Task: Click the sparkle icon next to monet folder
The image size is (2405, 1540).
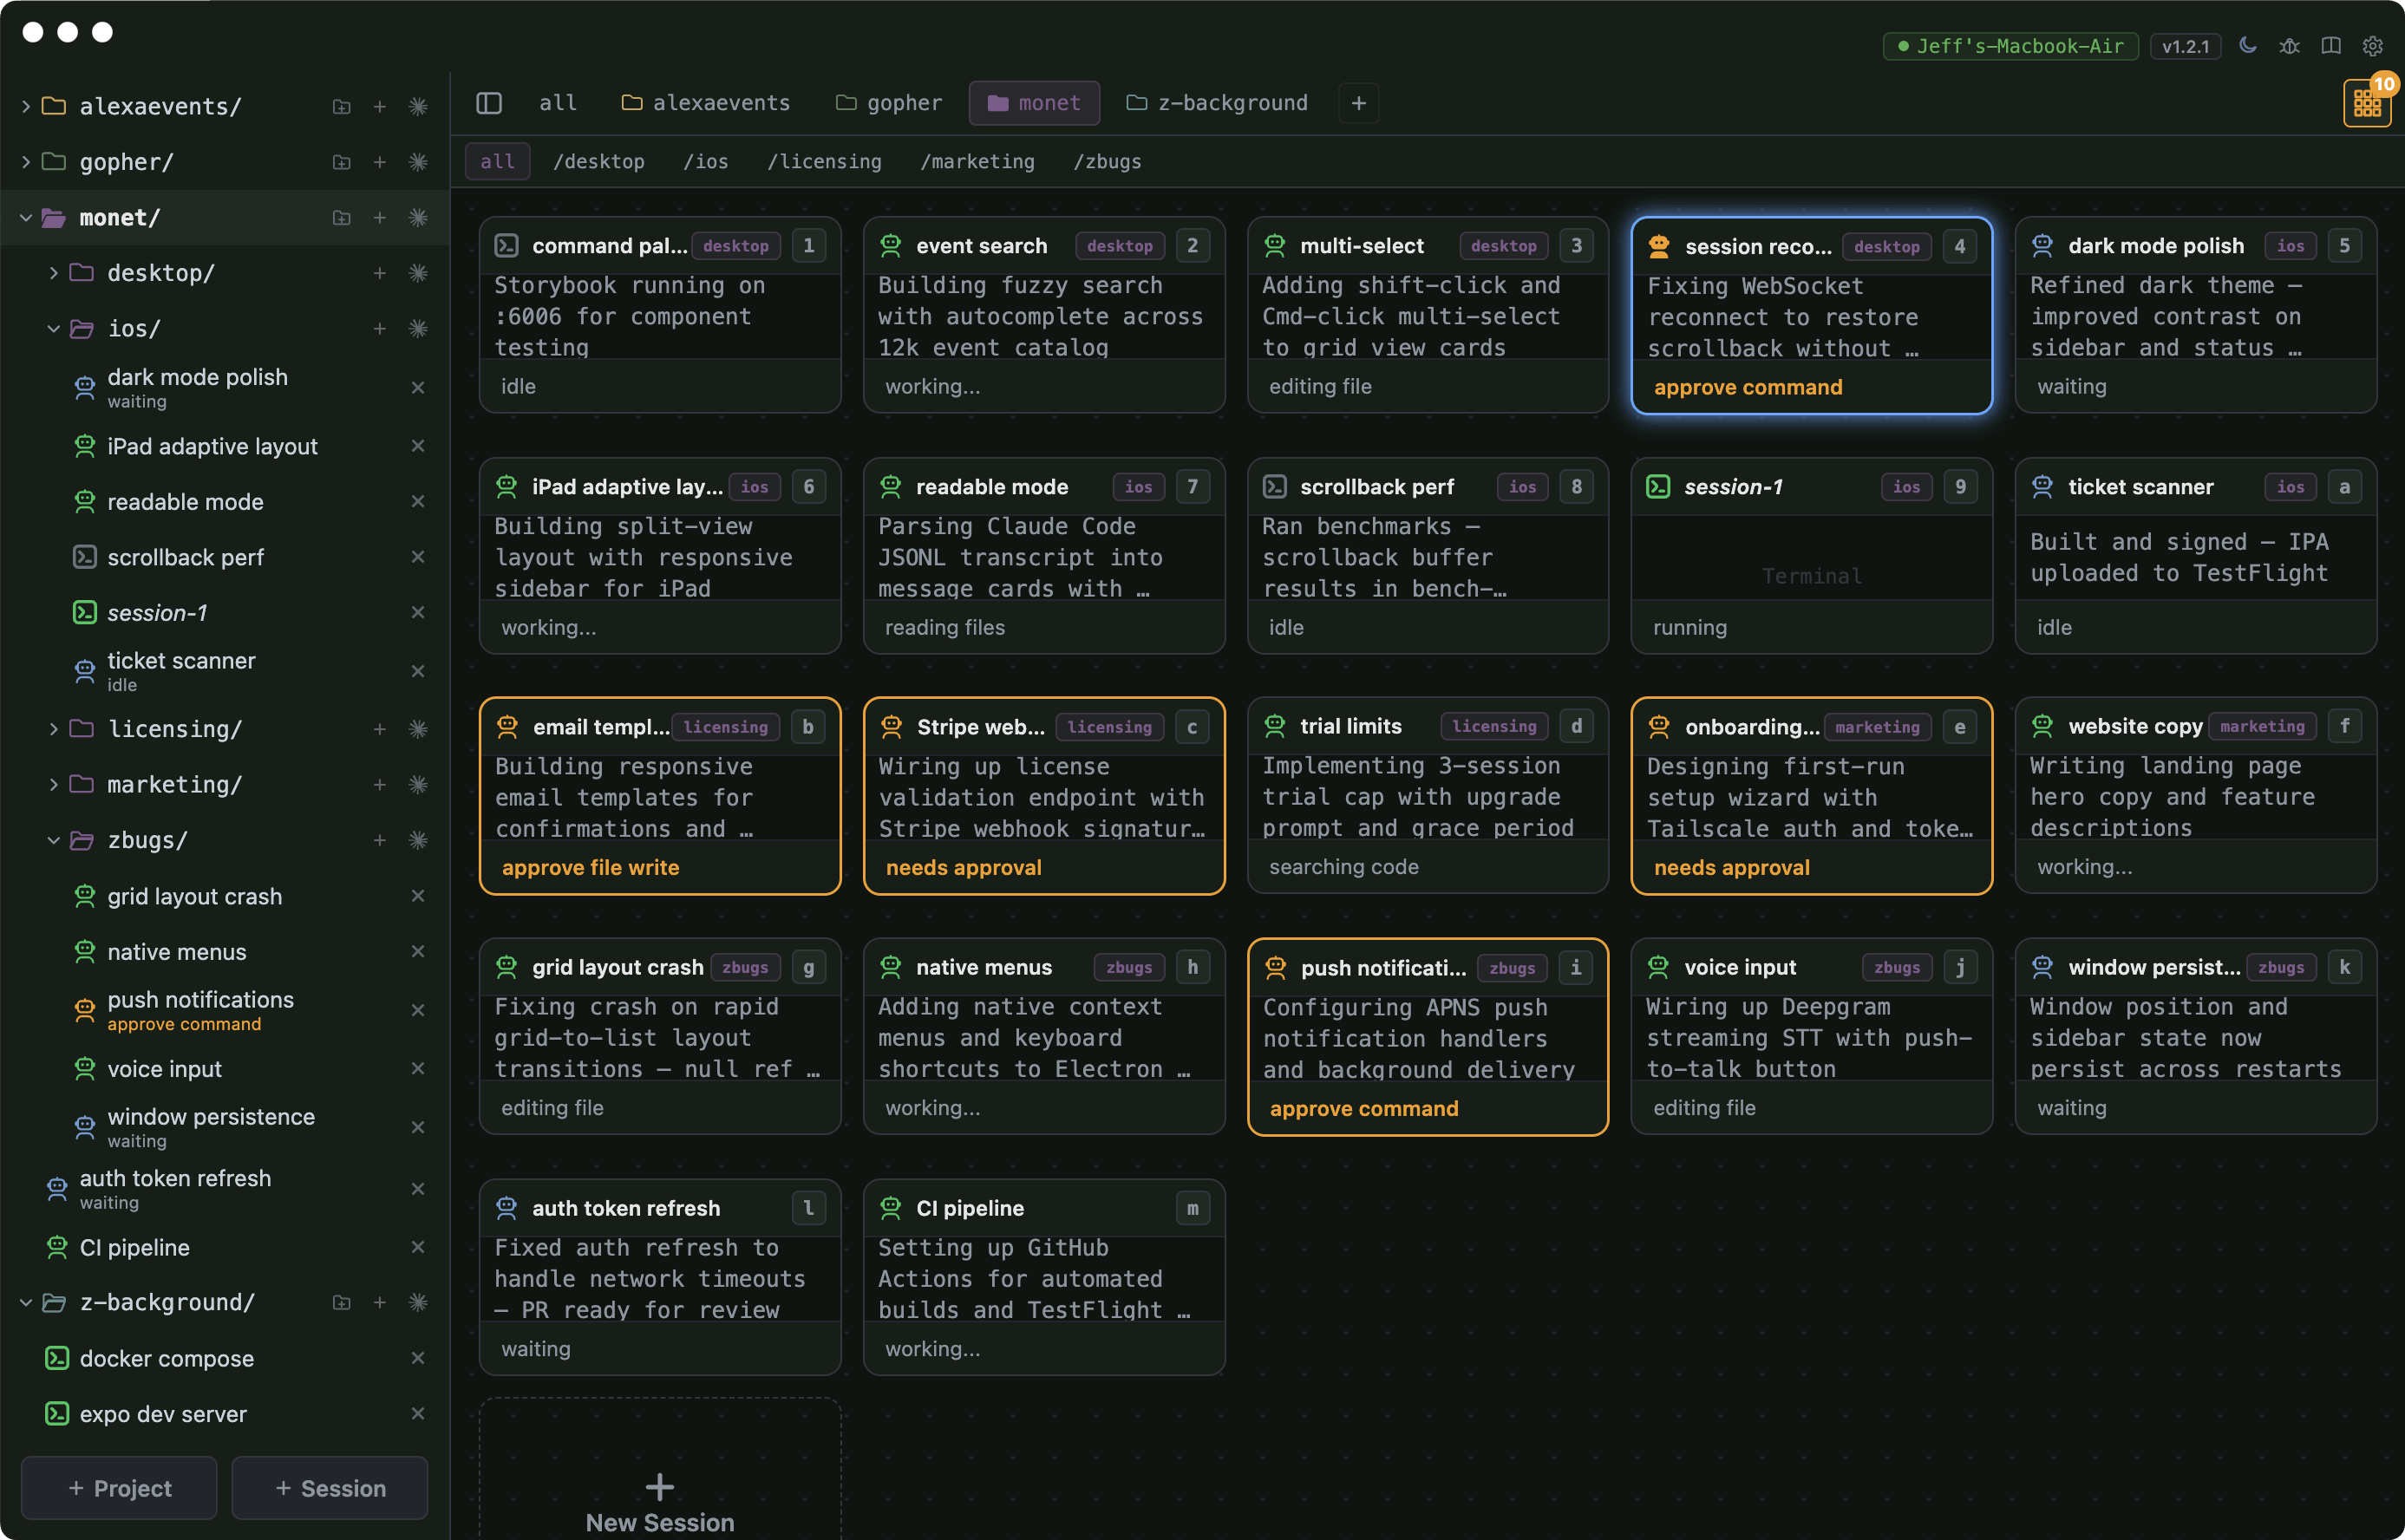Action: pos(419,217)
